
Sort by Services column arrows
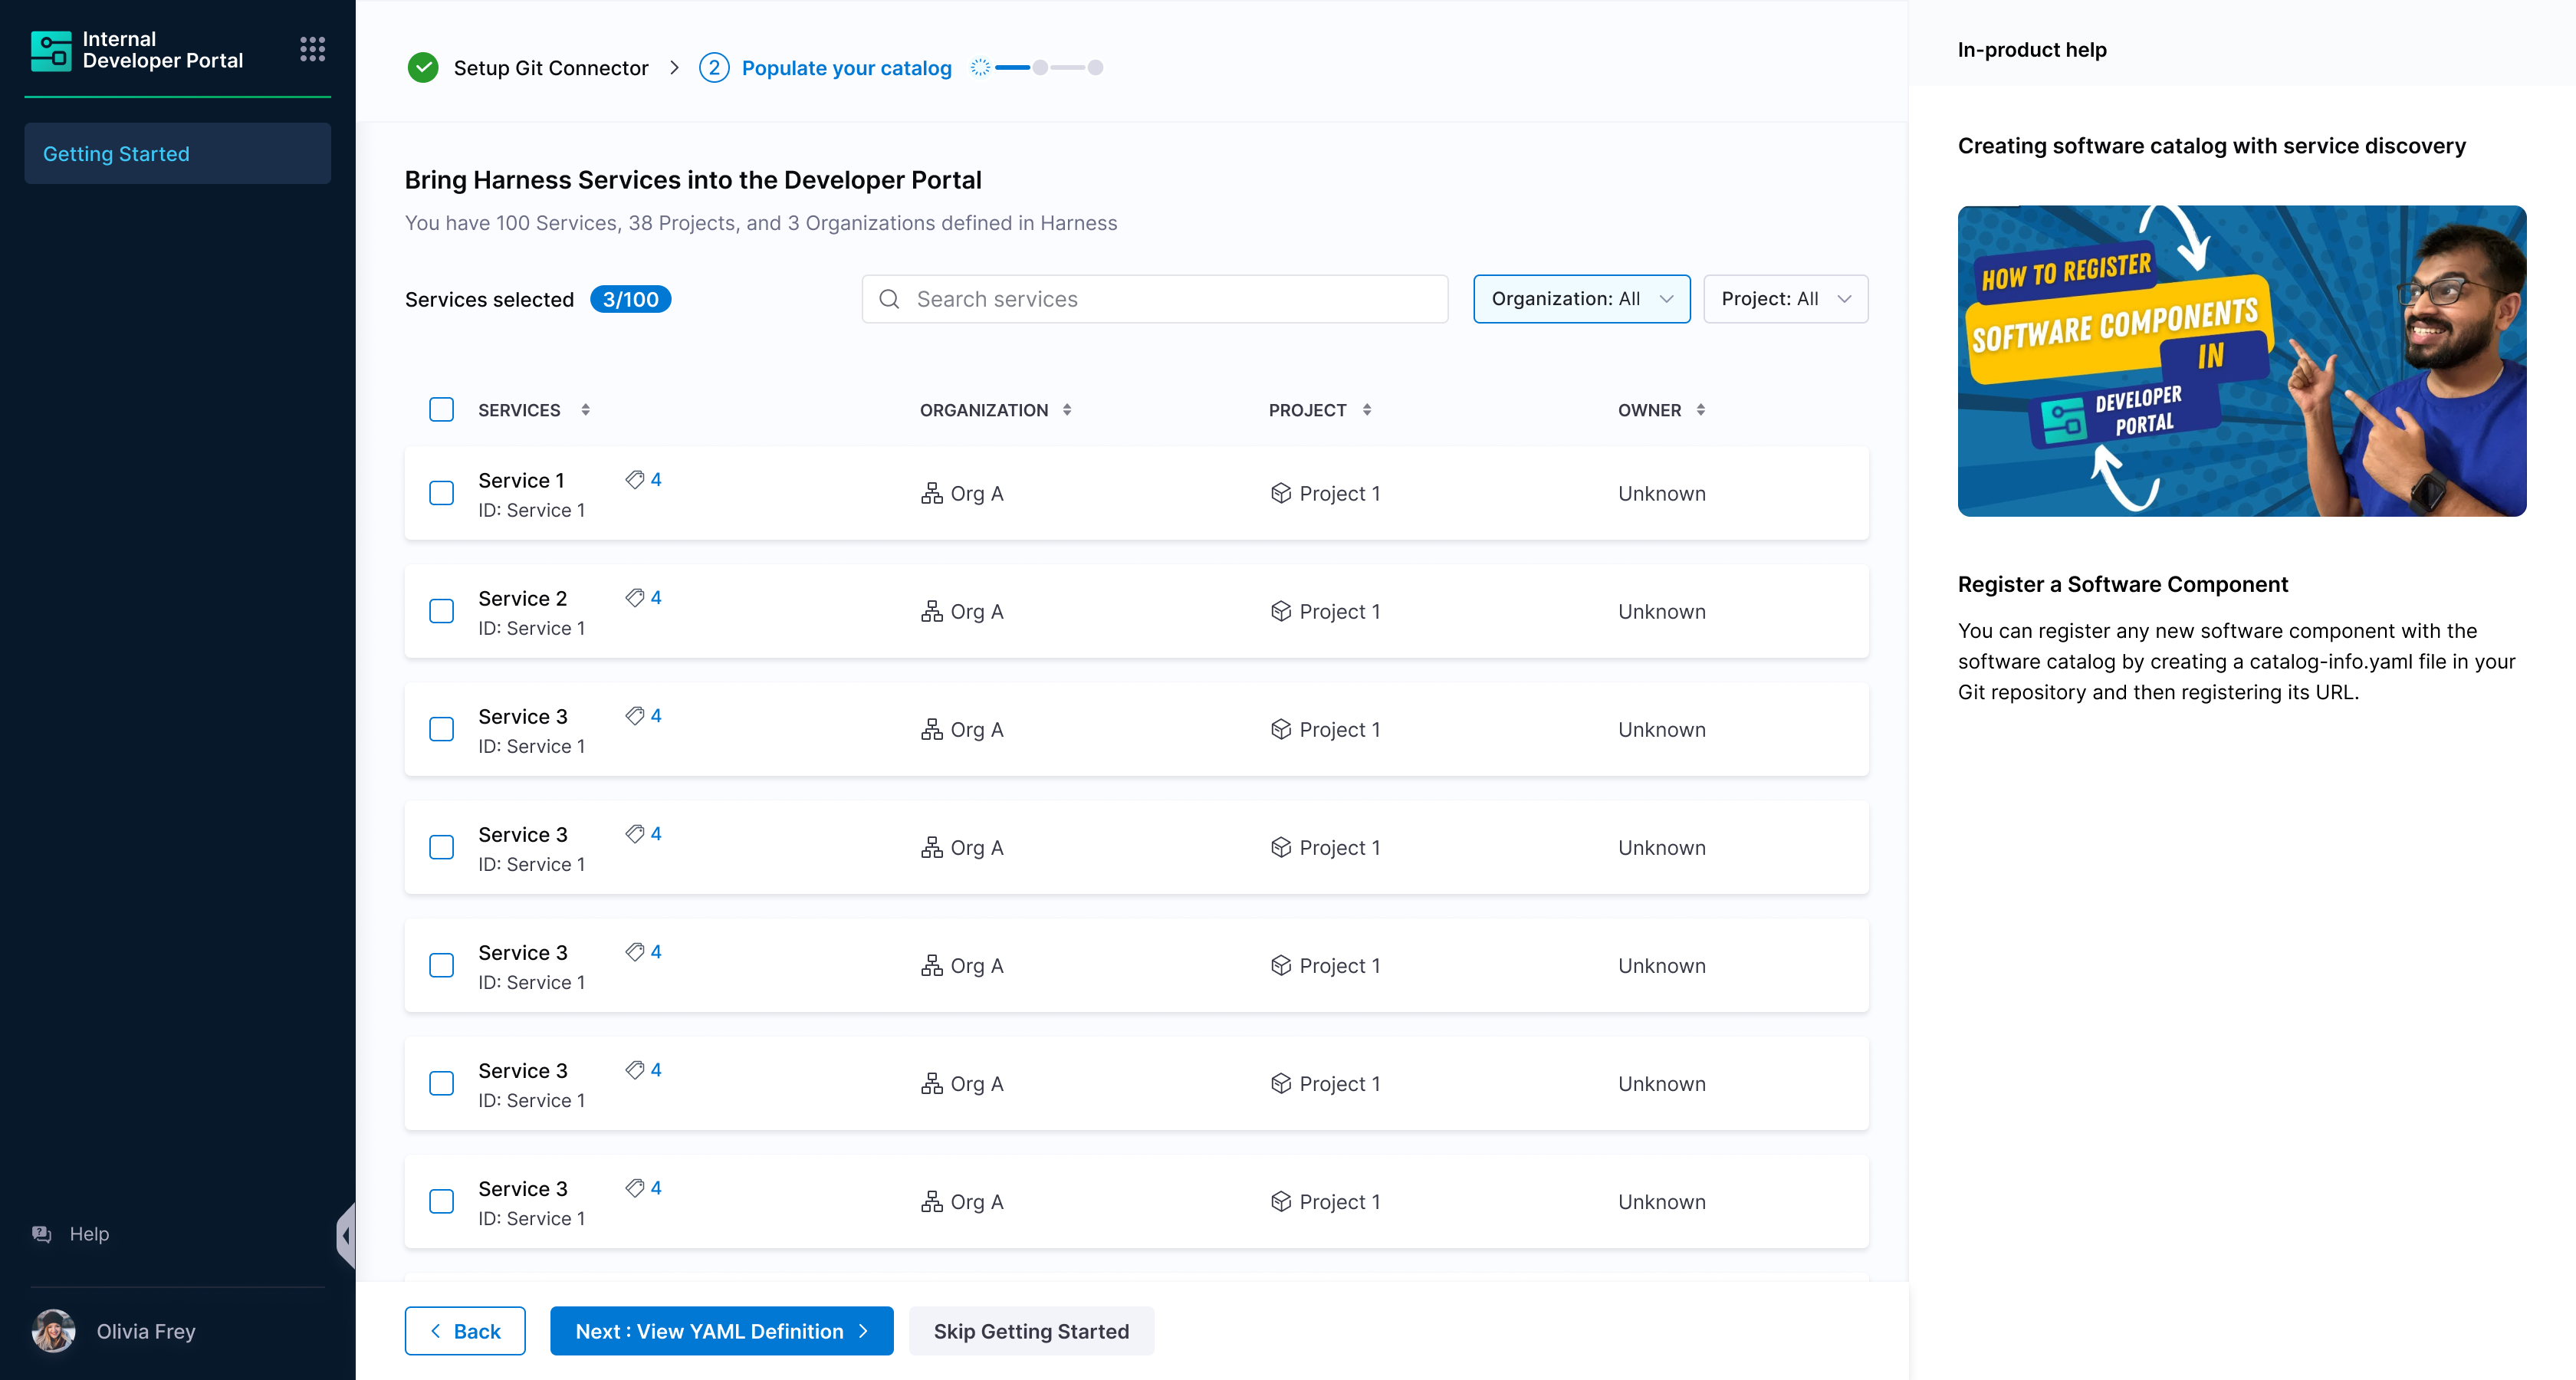[x=586, y=410]
